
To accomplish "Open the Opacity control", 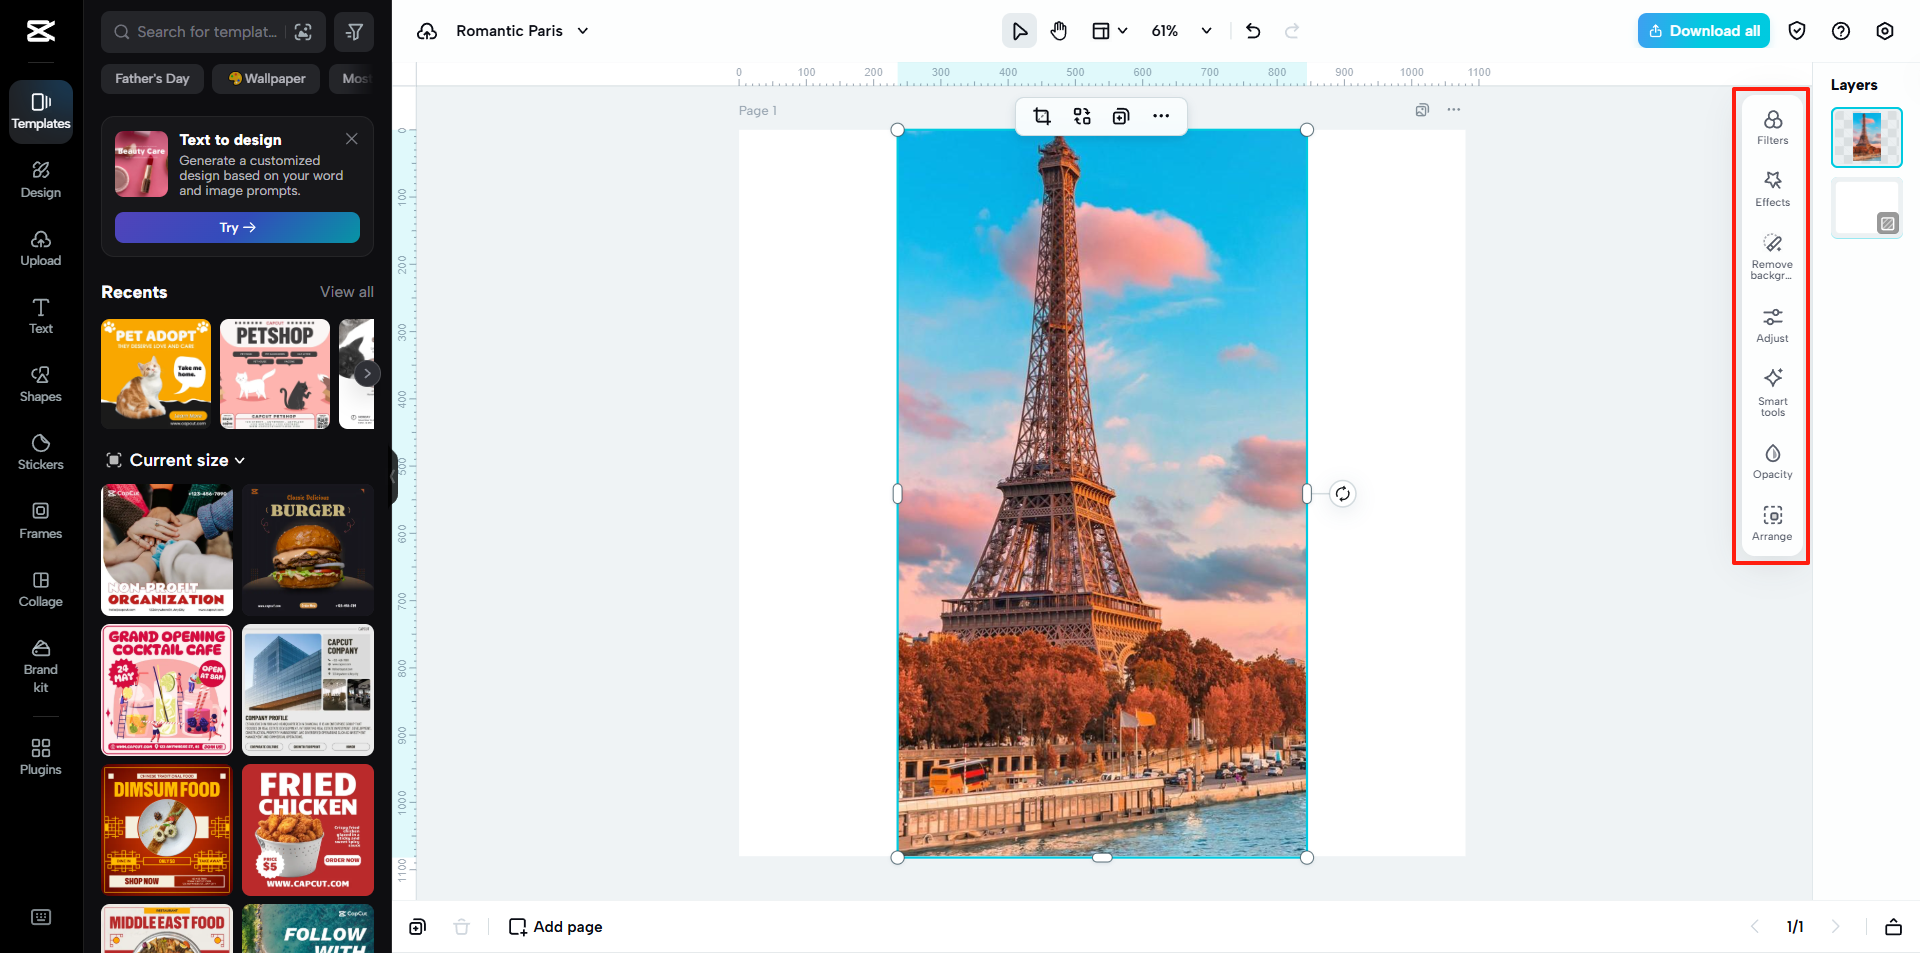I will (x=1772, y=461).
